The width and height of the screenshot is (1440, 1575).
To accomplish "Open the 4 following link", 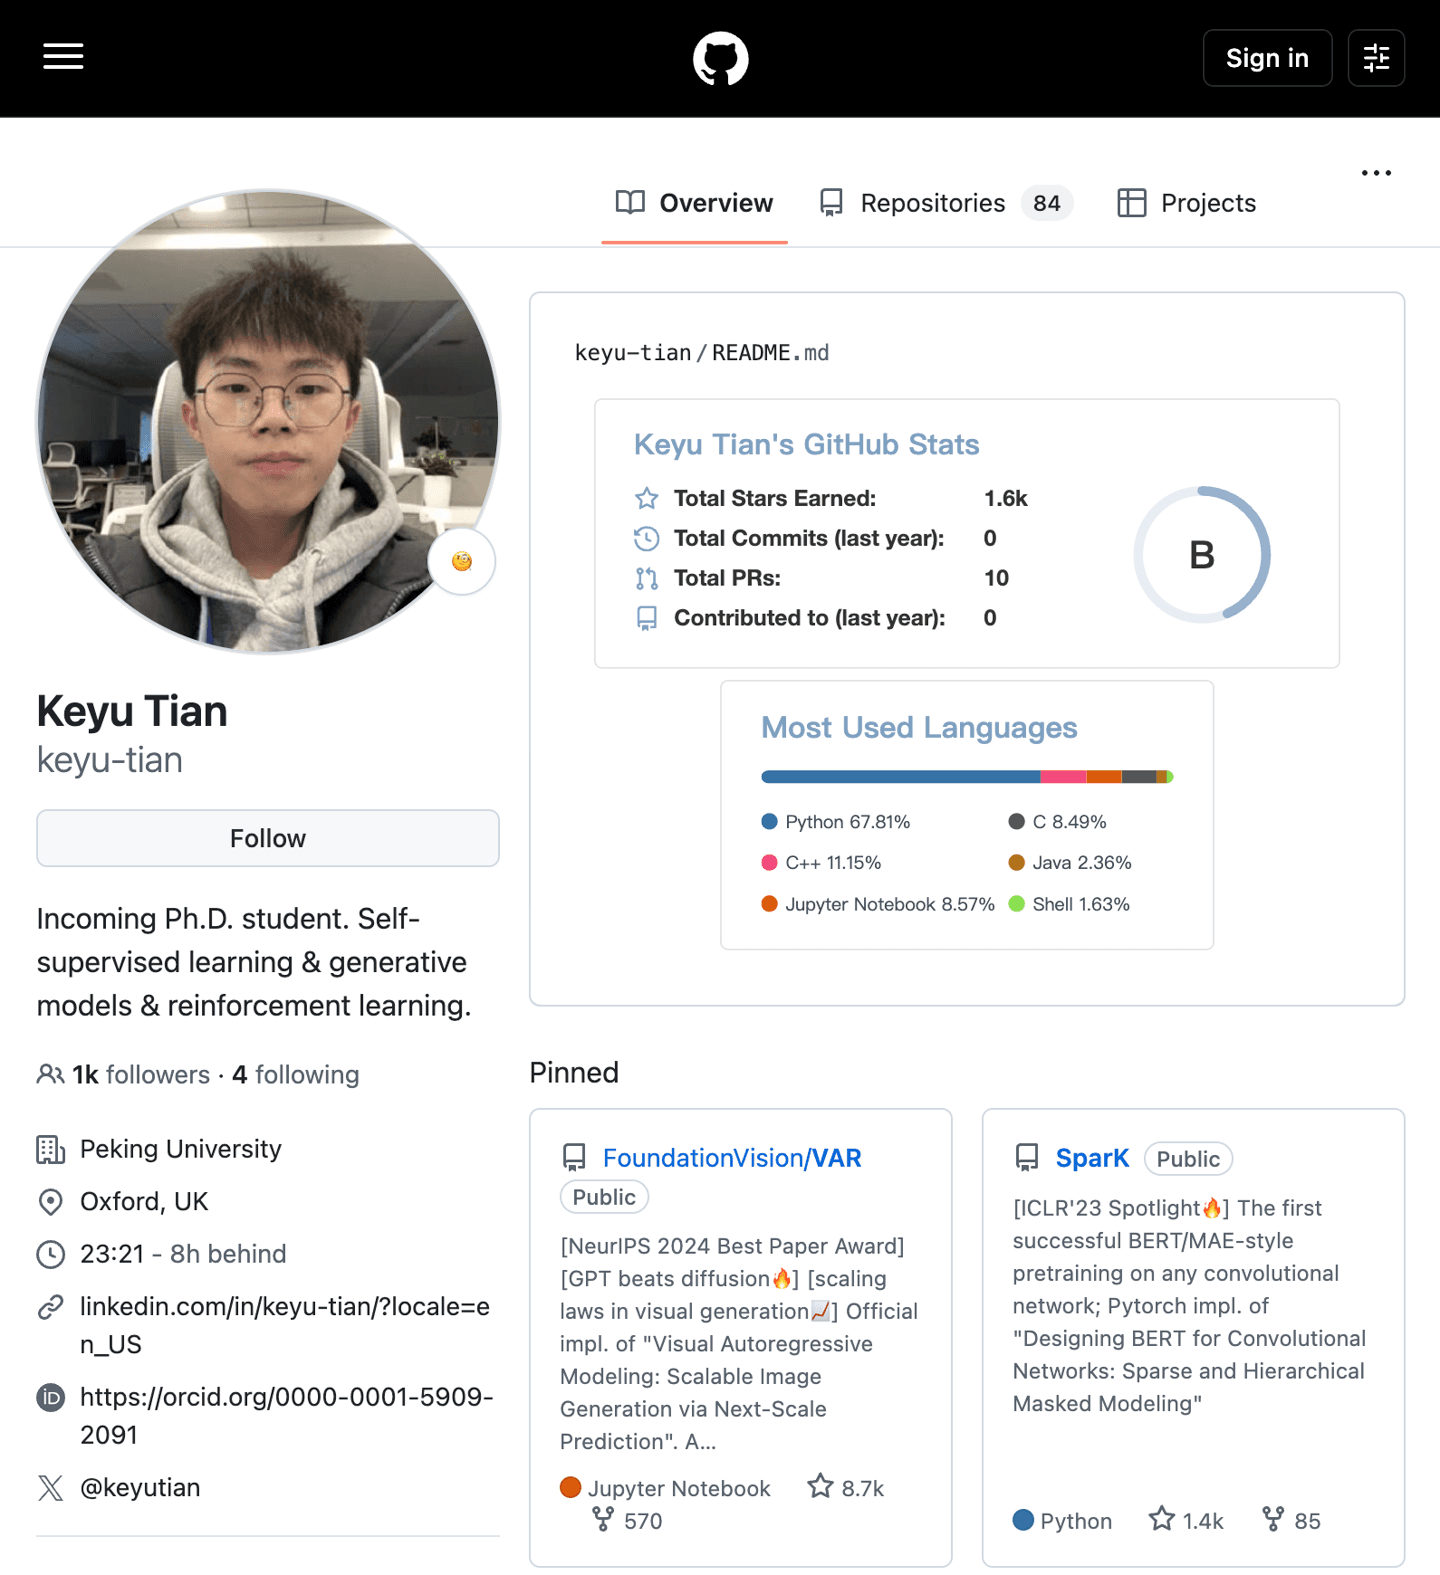I will click(x=296, y=1075).
